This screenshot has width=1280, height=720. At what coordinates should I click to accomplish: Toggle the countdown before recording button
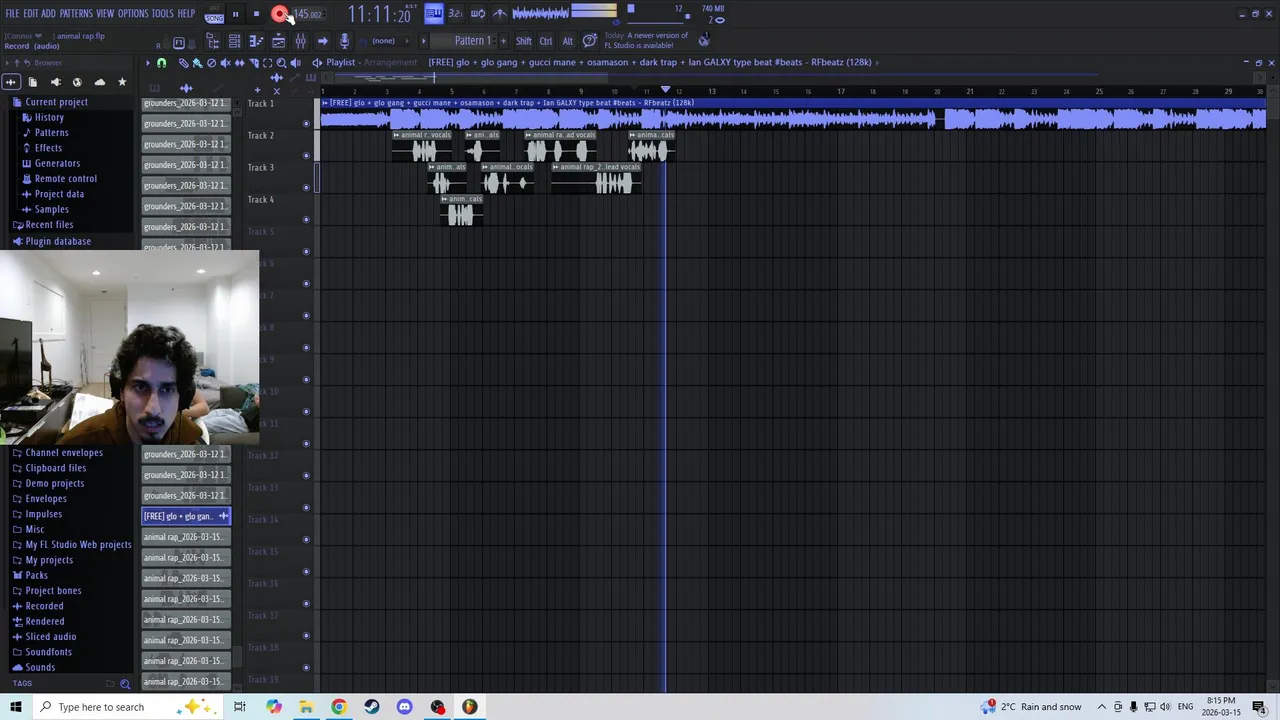(455, 13)
